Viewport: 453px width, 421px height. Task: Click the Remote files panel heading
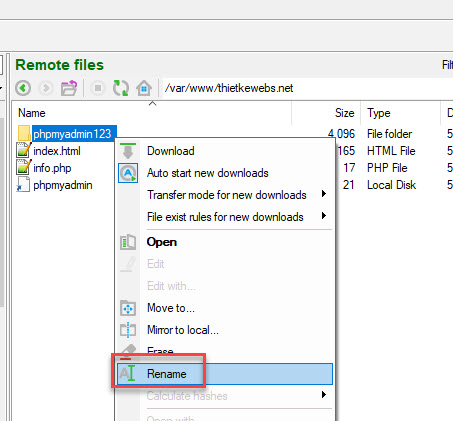click(60, 65)
